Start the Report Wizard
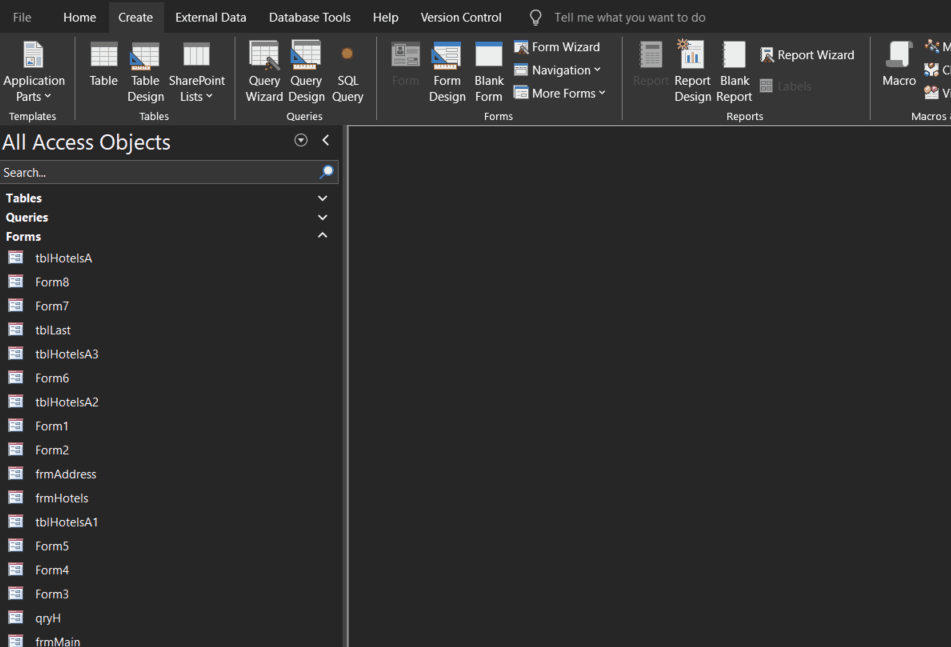951x647 pixels. coord(808,54)
